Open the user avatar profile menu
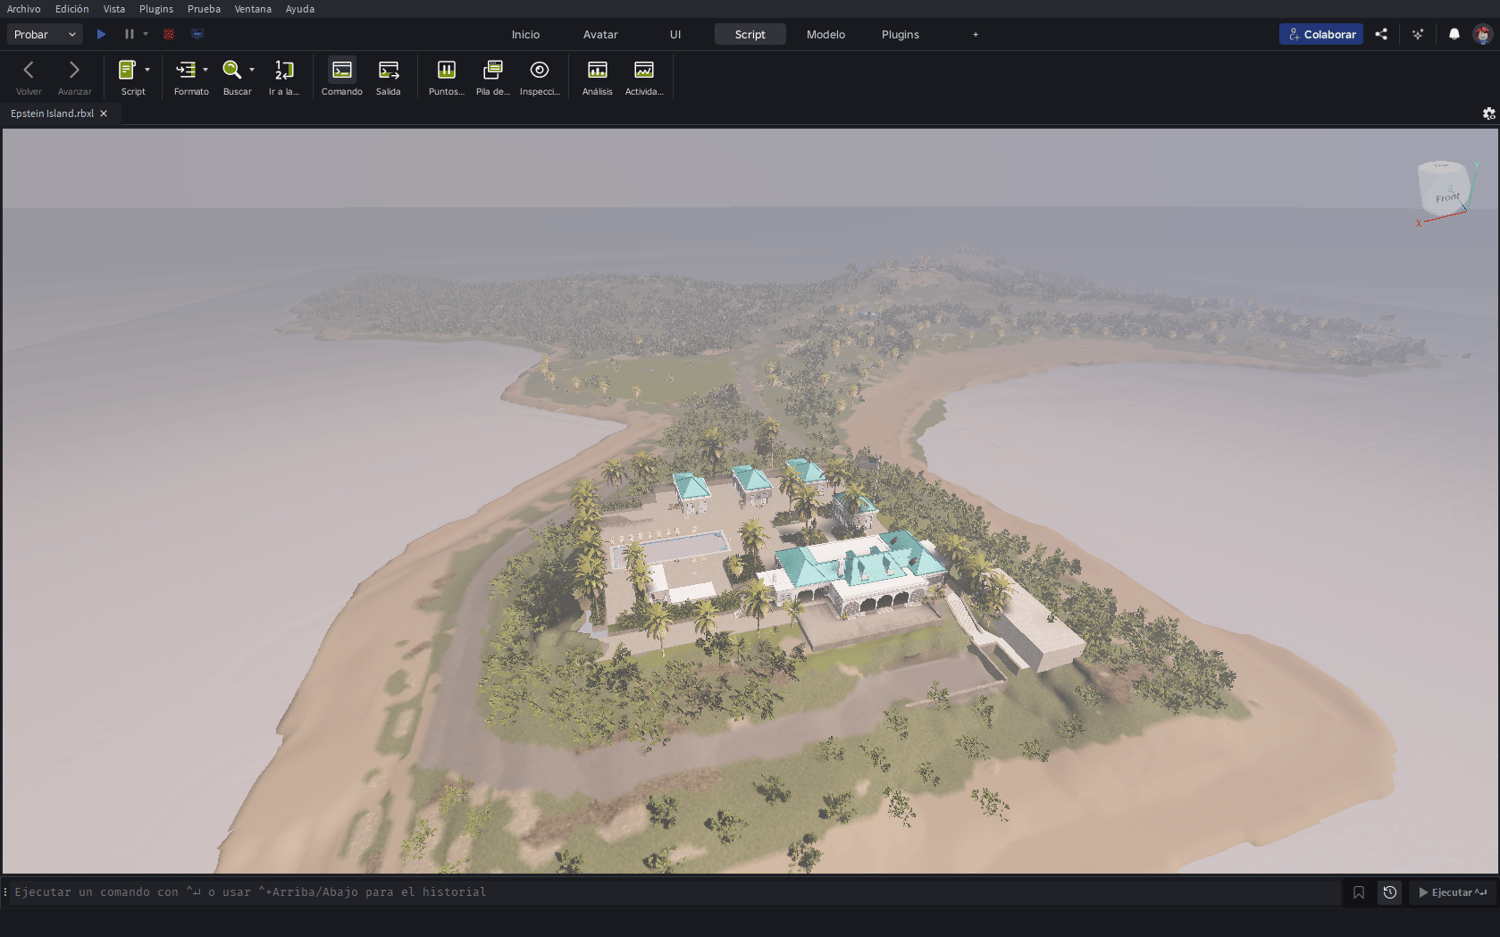The width and height of the screenshot is (1500, 937). 1483,34
